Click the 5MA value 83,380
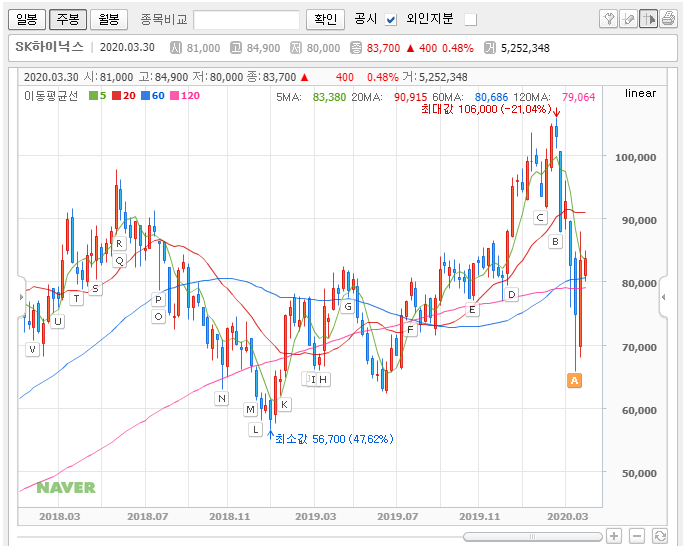This screenshot has height=546, width=691. tap(329, 97)
